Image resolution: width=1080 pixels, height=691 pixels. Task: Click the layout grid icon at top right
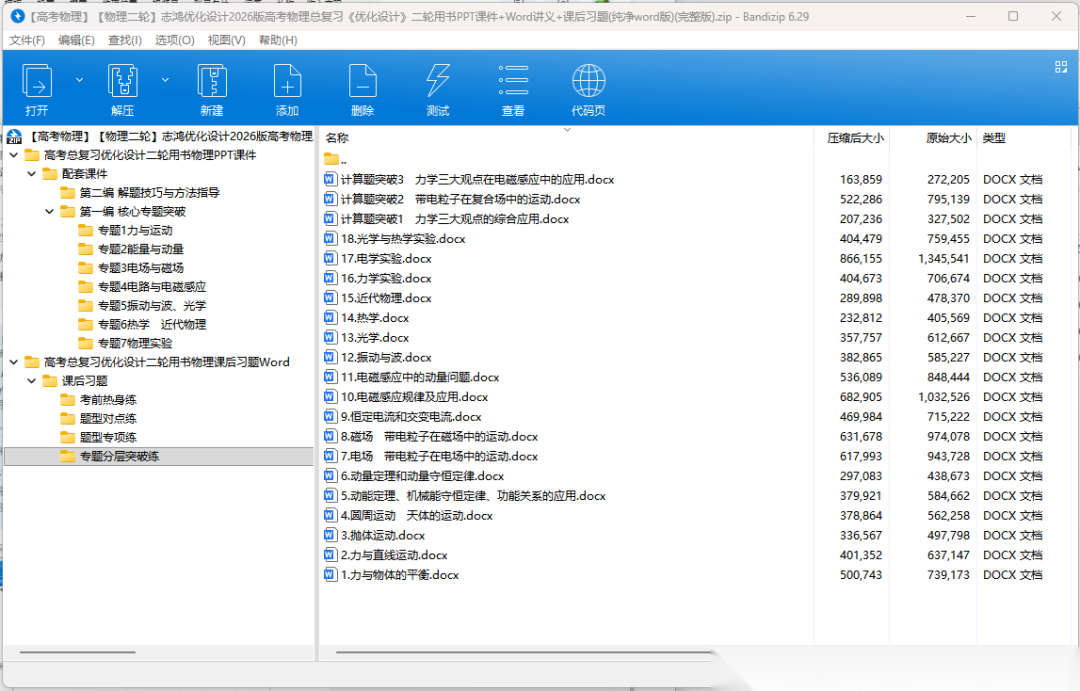pyautogui.click(x=1061, y=67)
